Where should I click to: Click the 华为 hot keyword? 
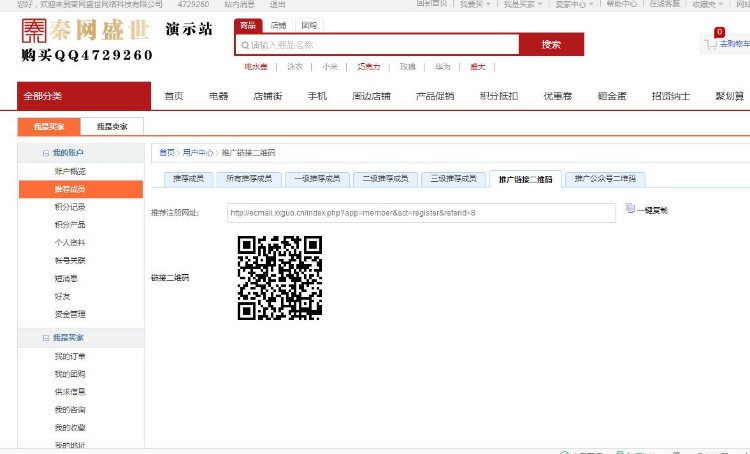pos(442,67)
